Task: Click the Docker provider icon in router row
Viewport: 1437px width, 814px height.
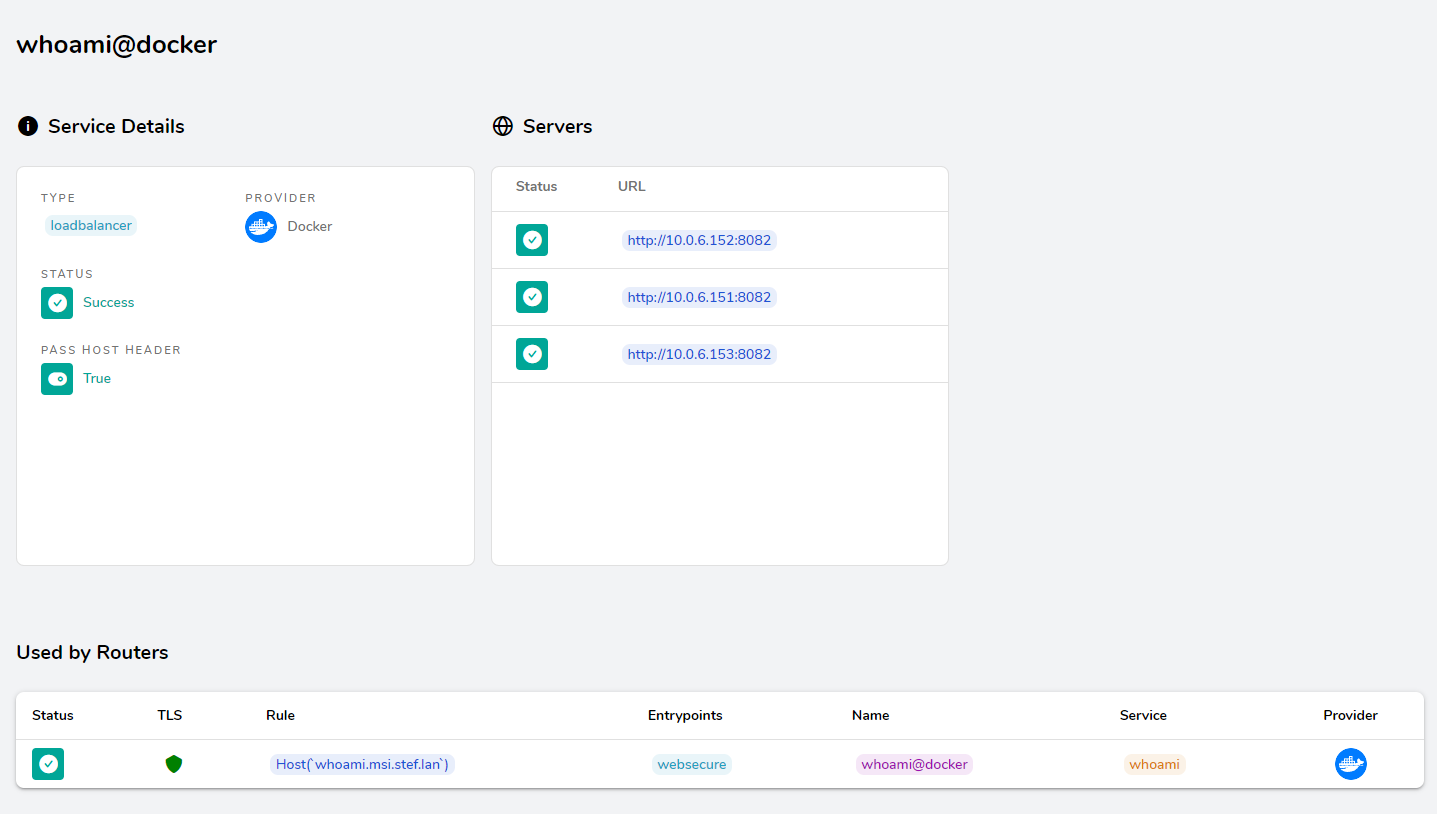Action: (x=1350, y=764)
